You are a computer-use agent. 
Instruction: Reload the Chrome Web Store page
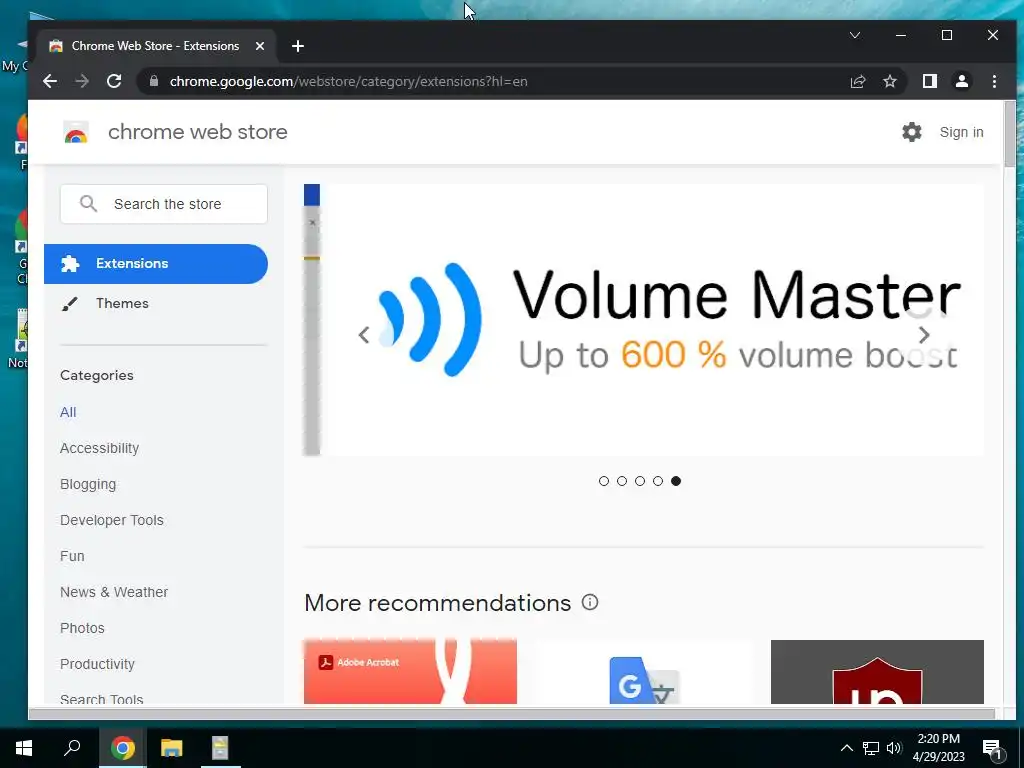point(114,81)
